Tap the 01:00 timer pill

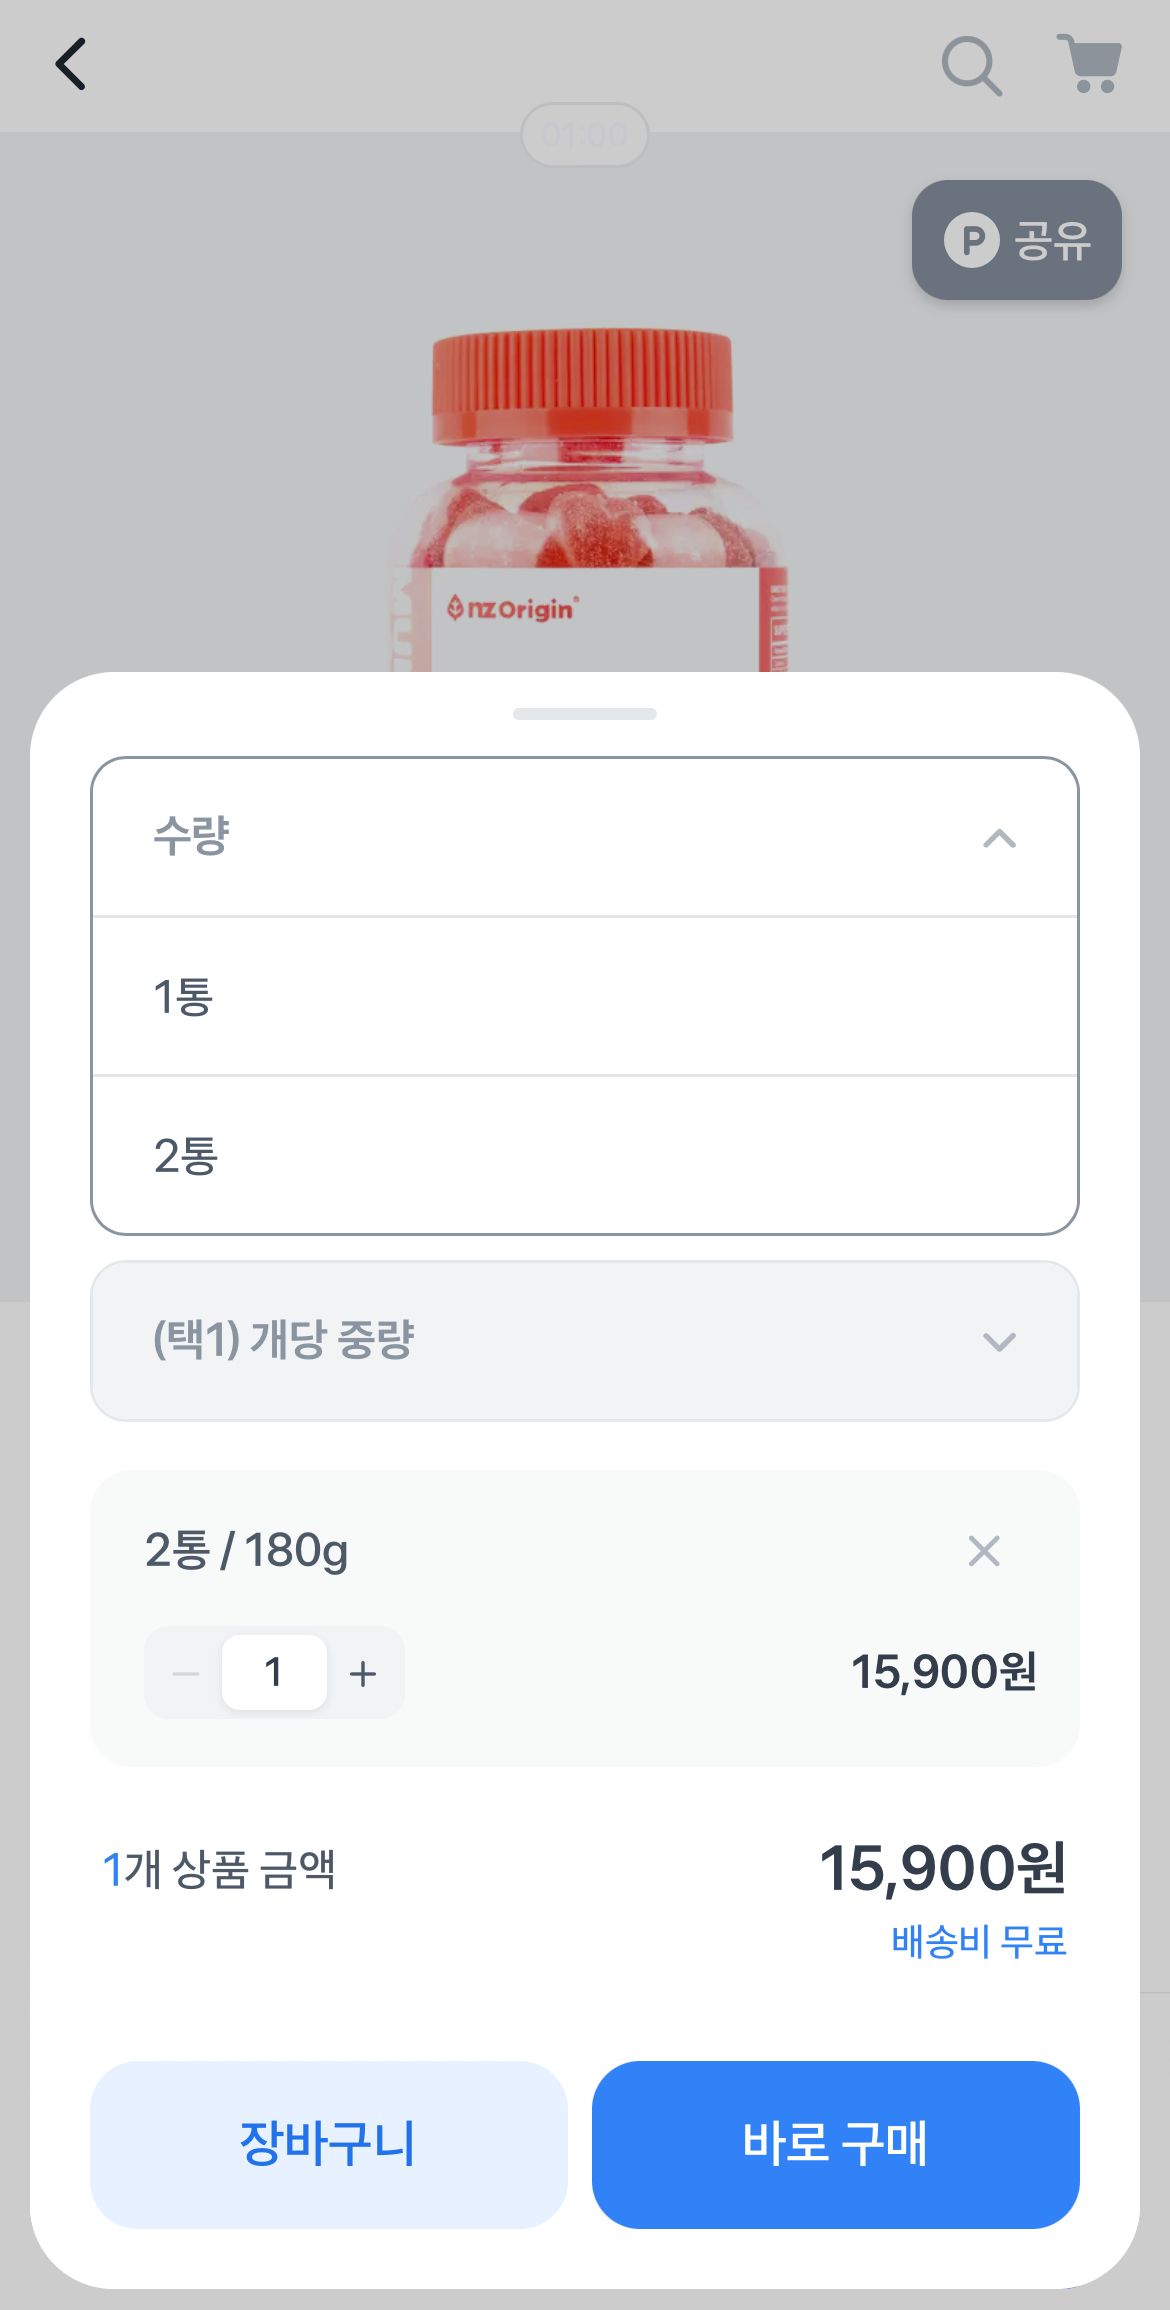(x=585, y=135)
